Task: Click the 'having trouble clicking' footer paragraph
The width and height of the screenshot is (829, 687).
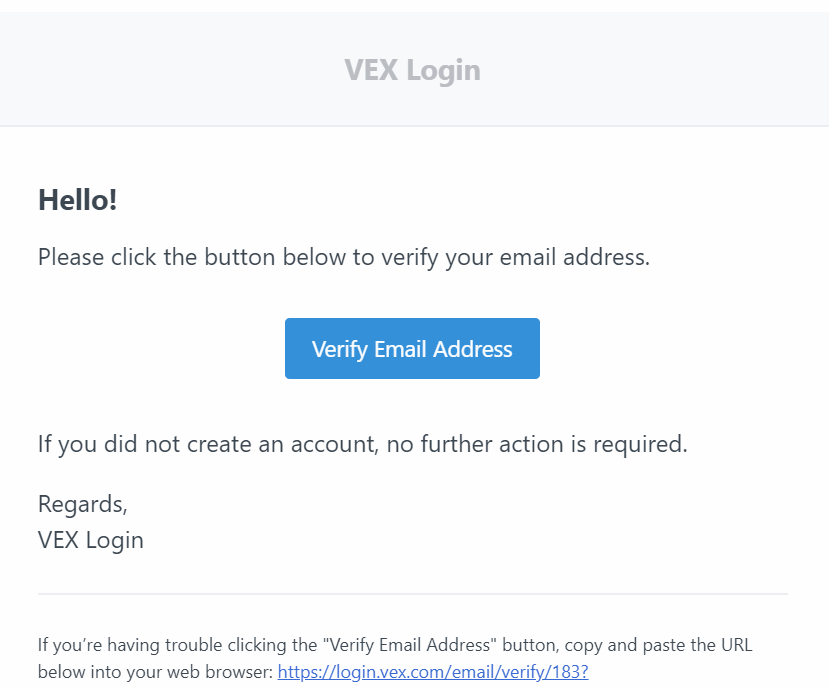Action: point(394,658)
